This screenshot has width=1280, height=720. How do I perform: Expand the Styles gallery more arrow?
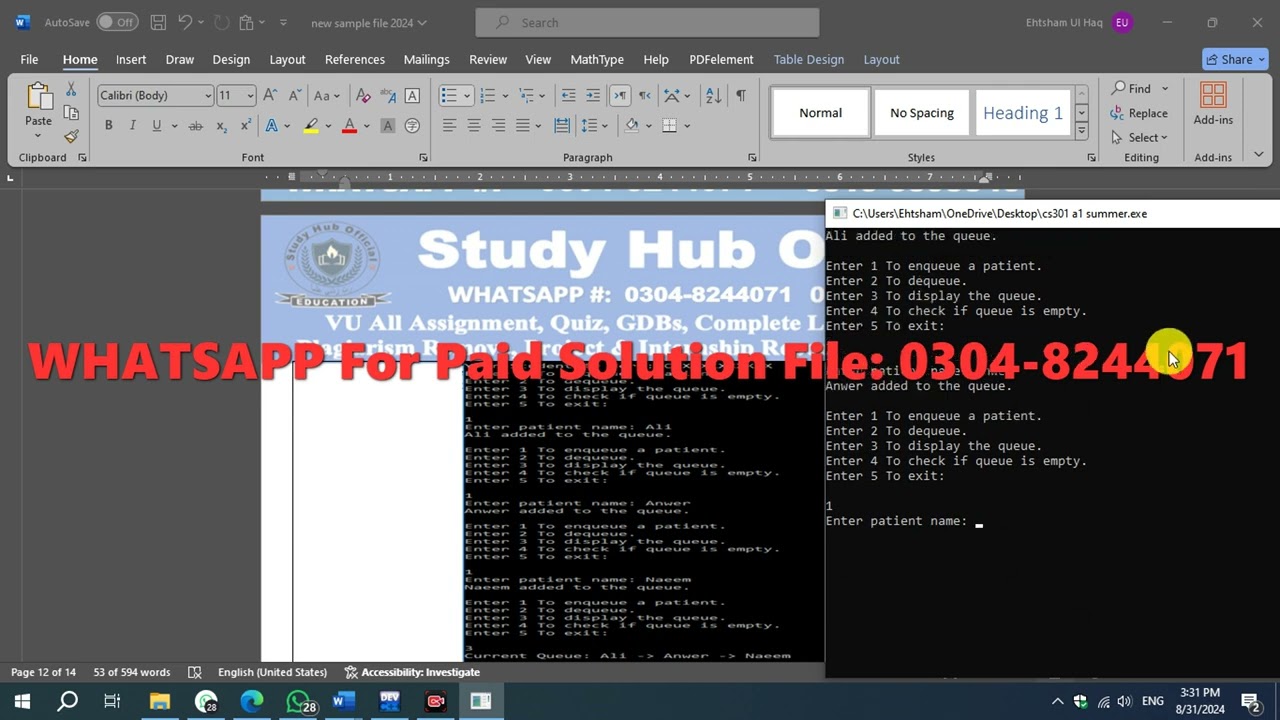coord(1081,132)
